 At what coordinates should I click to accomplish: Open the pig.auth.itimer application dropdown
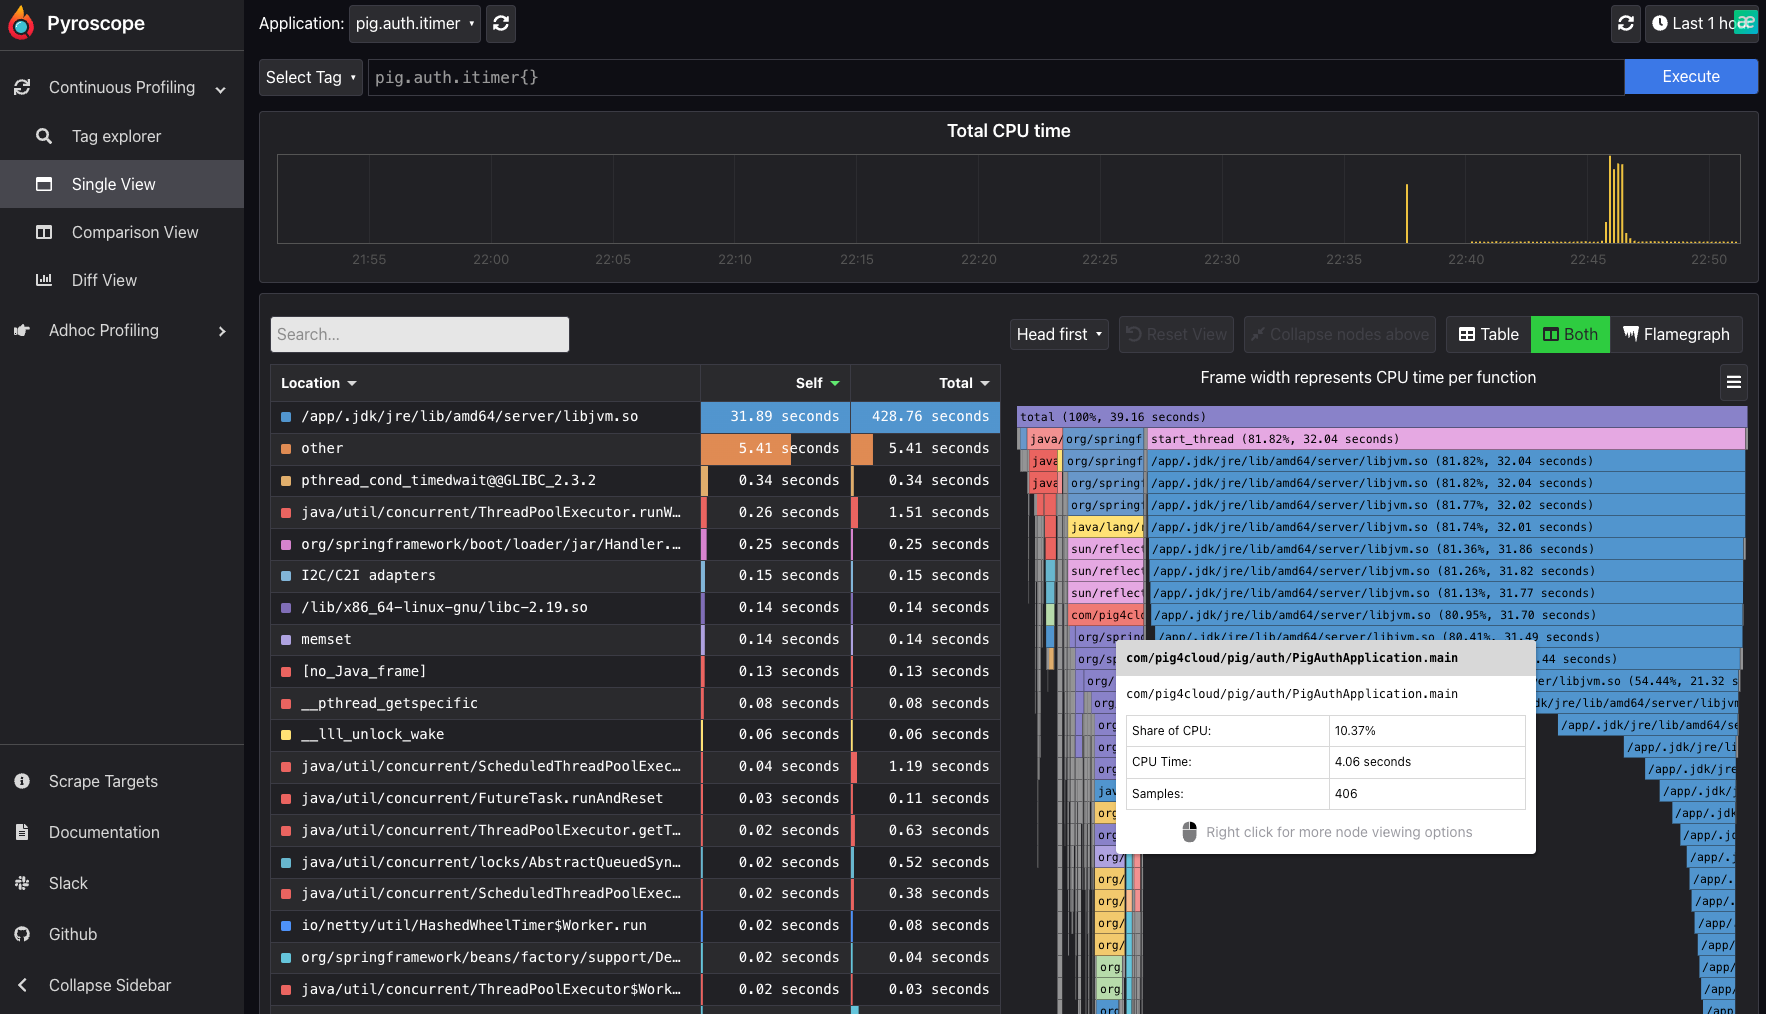click(415, 23)
